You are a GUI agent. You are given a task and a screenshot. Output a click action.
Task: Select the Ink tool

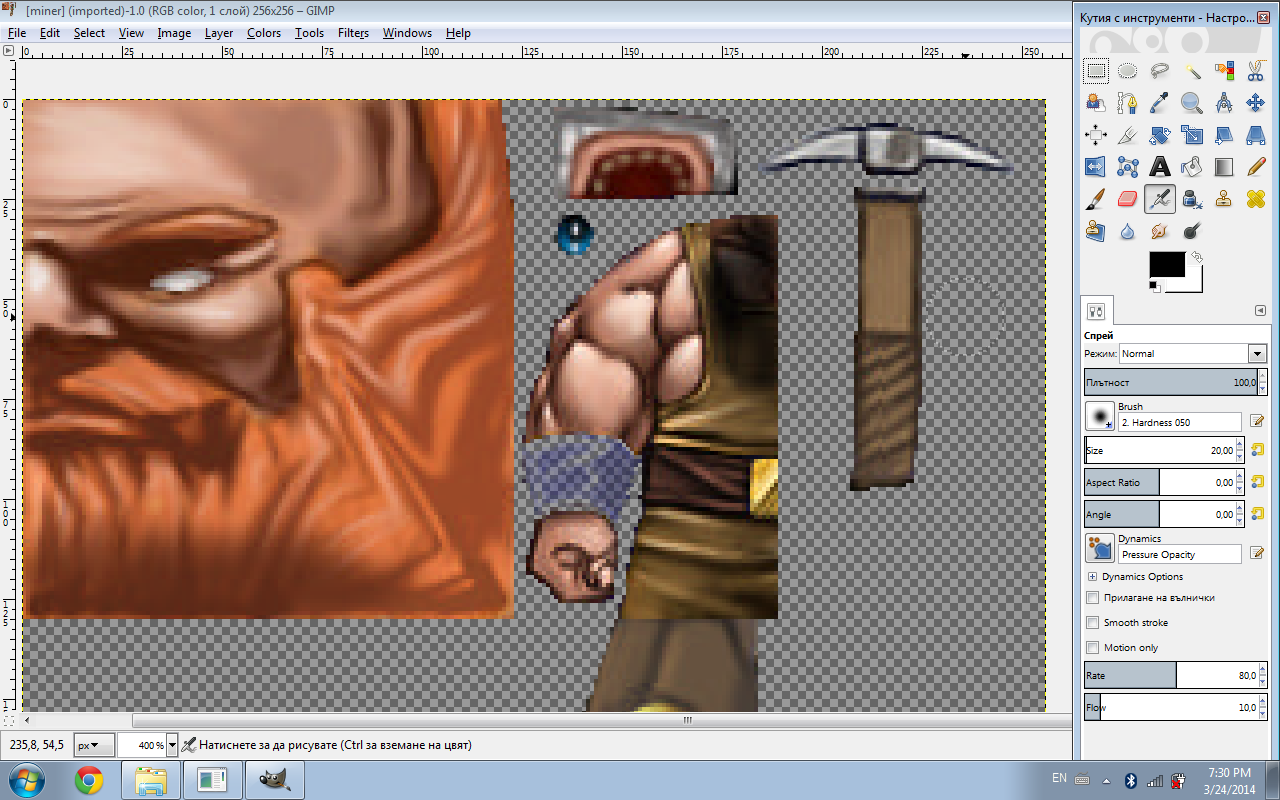(x=1192, y=199)
